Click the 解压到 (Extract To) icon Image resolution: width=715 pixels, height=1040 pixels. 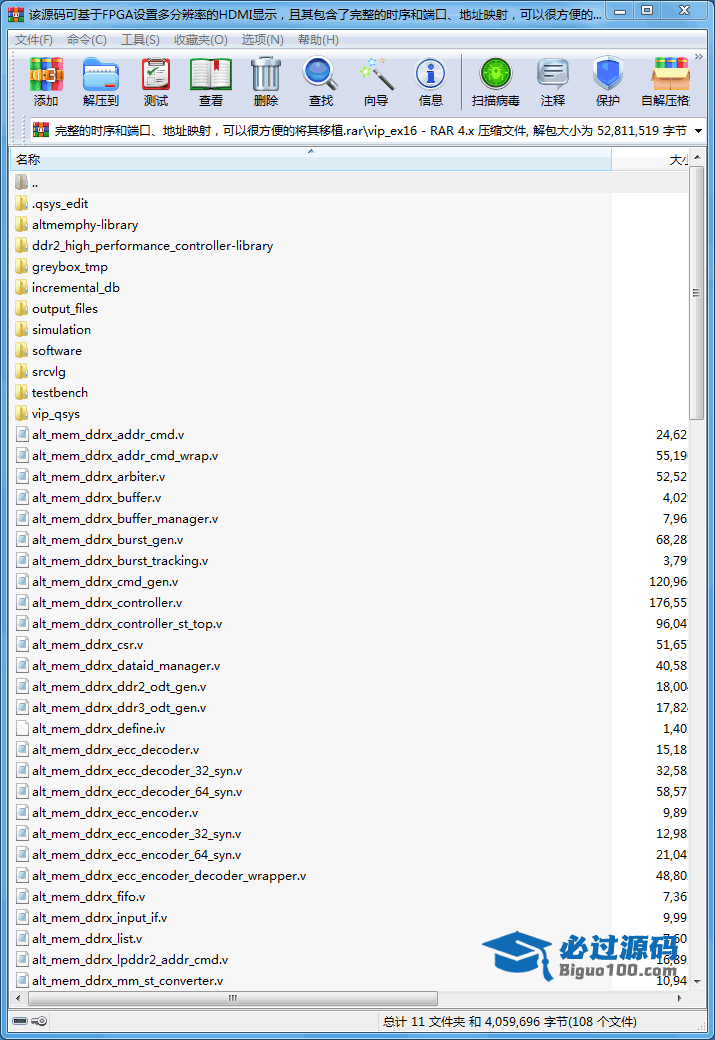[100, 82]
